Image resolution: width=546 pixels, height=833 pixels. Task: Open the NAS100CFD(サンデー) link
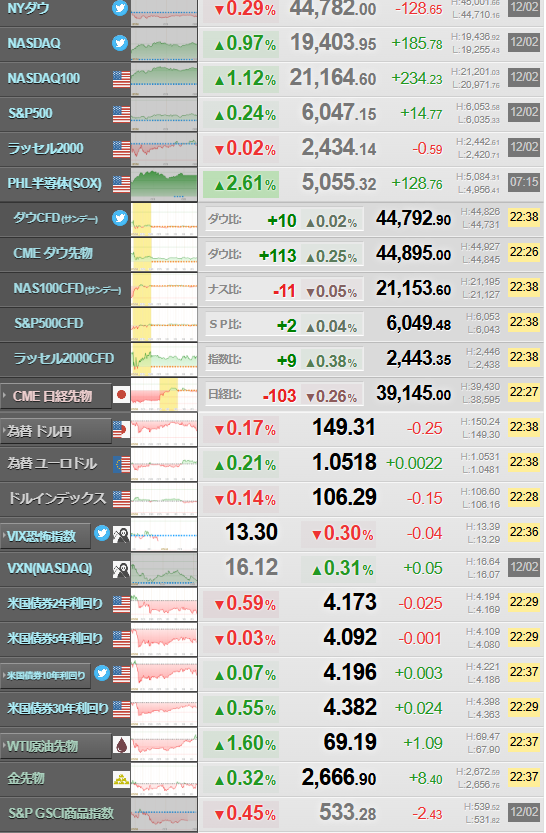[67, 288]
